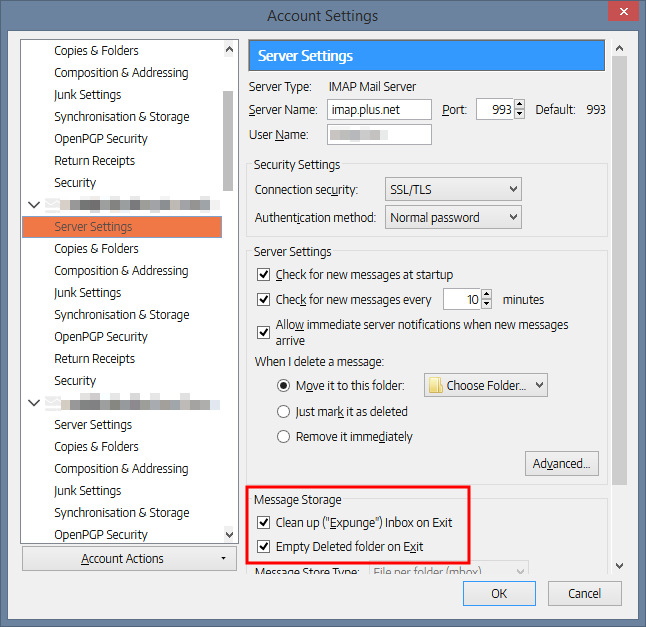
Task: Open the topmost Copies & Folders item
Action: [x=96, y=51]
